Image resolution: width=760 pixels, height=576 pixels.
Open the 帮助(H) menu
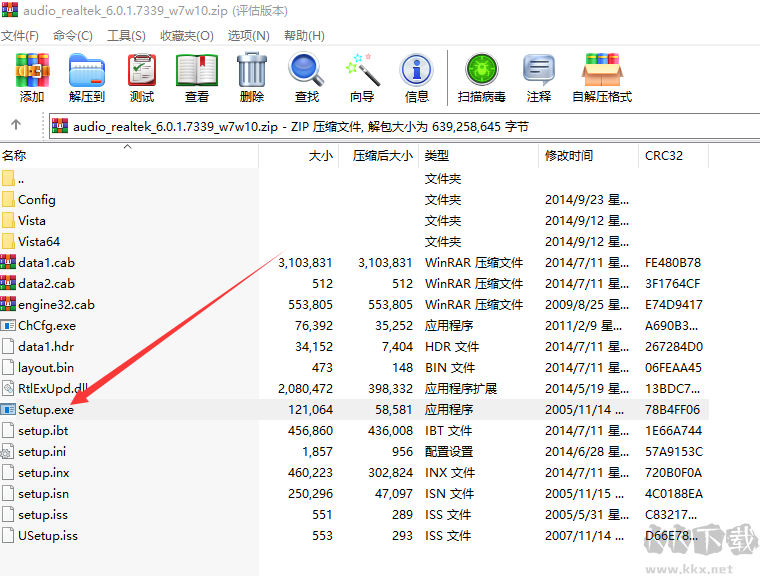tap(304, 35)
